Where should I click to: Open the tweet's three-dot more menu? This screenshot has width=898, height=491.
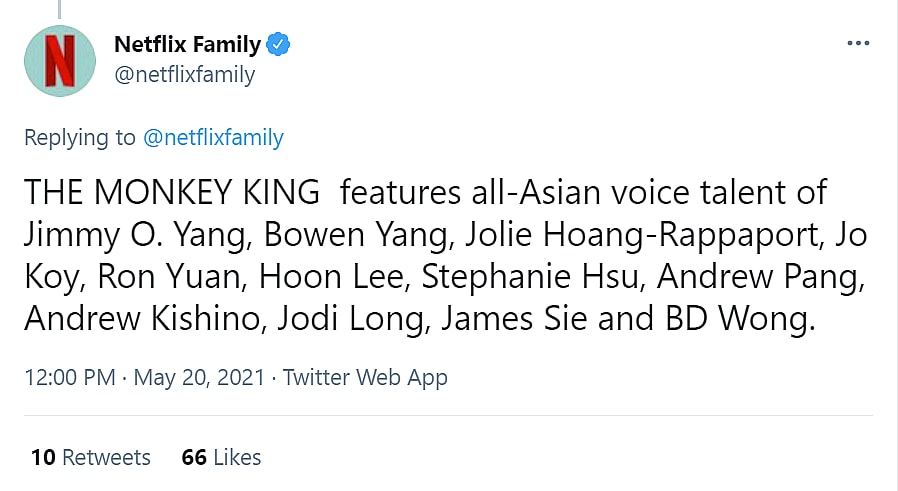coord(858,44)
